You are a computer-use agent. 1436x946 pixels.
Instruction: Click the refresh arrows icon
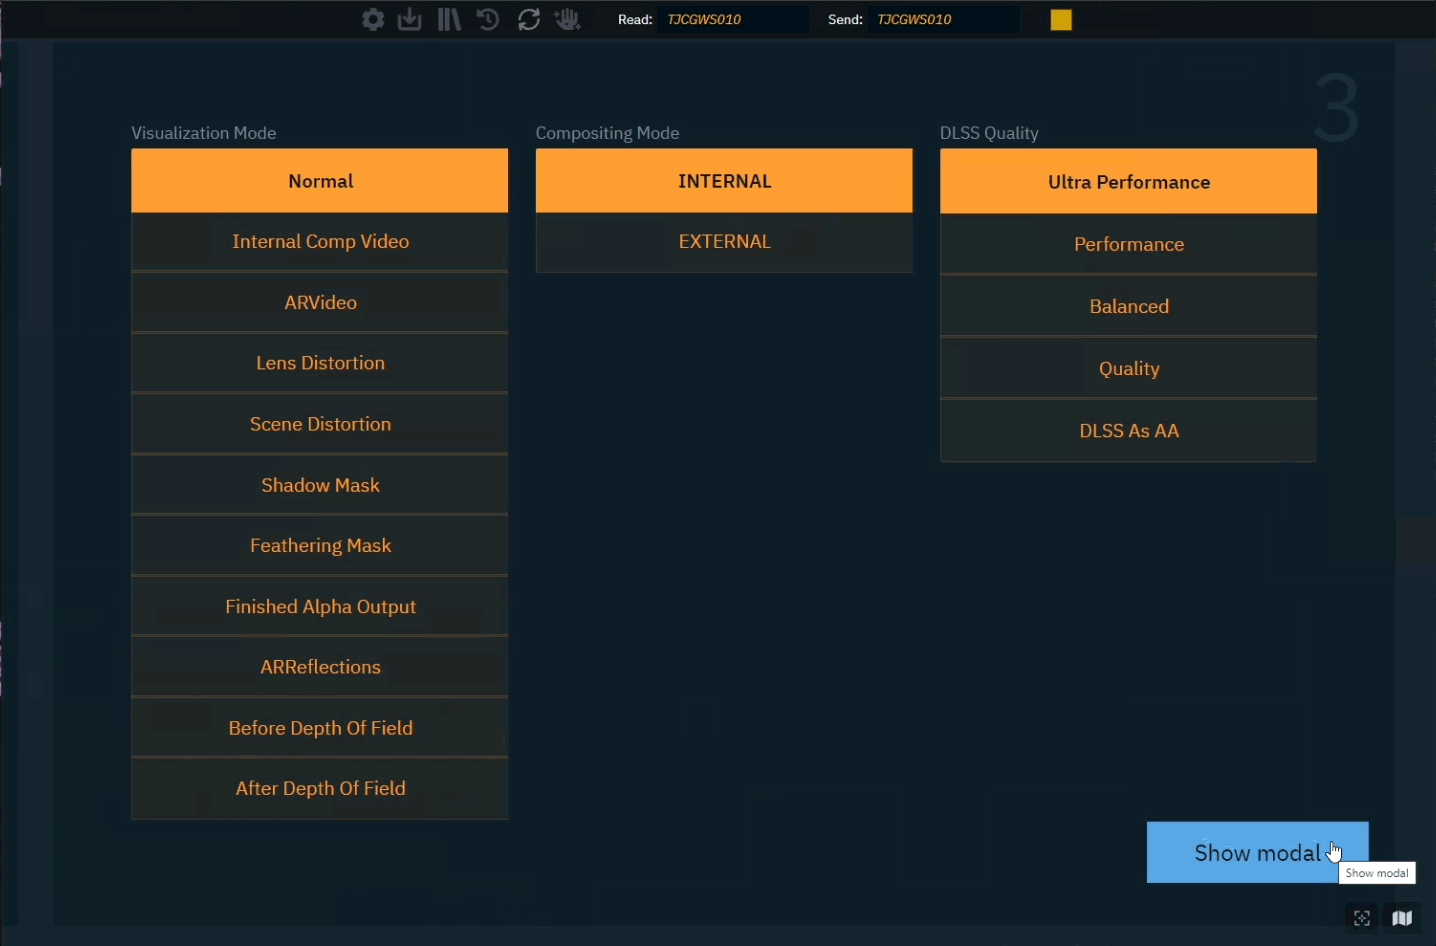coord(529,20)
